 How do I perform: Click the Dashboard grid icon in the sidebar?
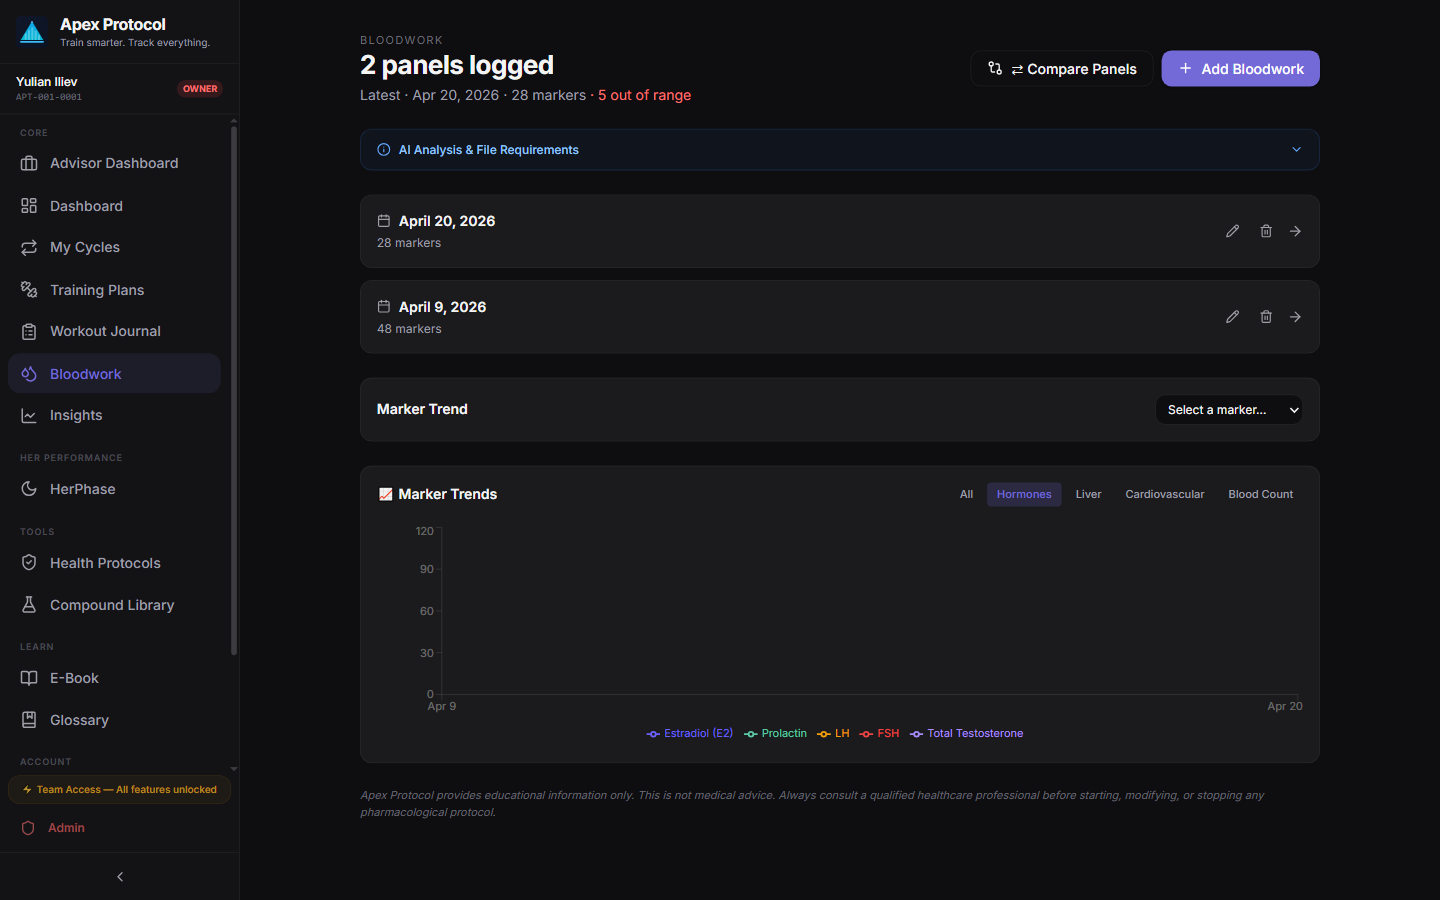(x=29, y=206)
